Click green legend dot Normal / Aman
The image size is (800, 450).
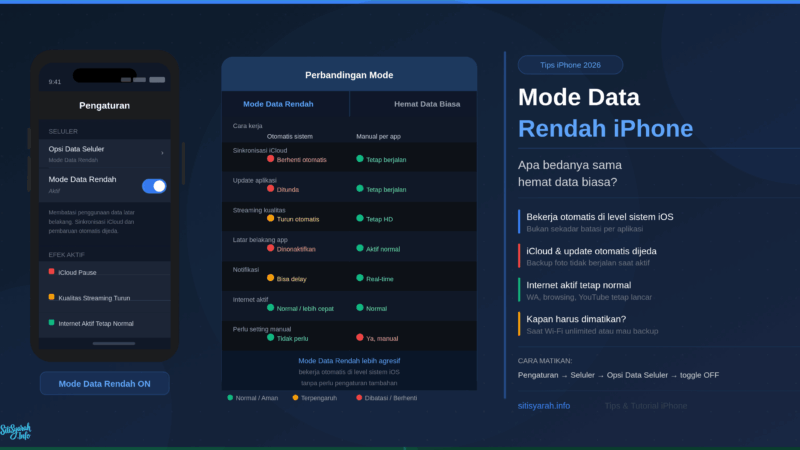[x=230, y=397]
